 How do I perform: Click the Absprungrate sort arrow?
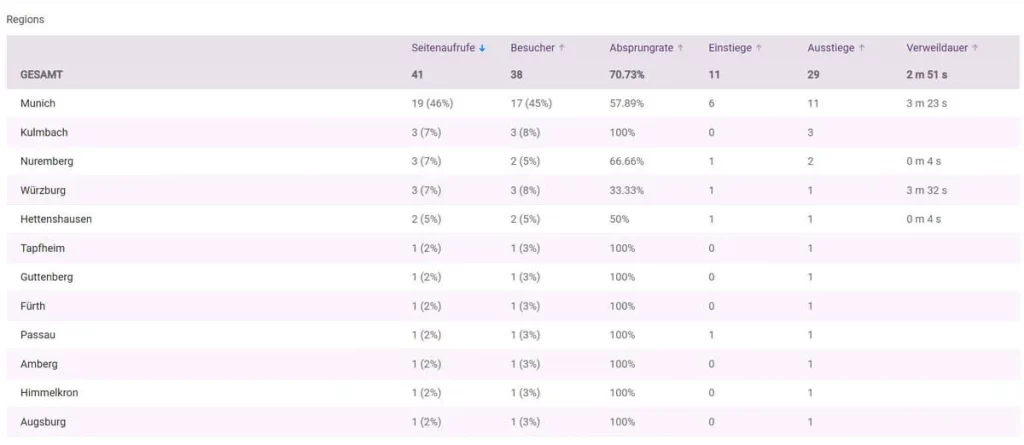pos(680,48)
